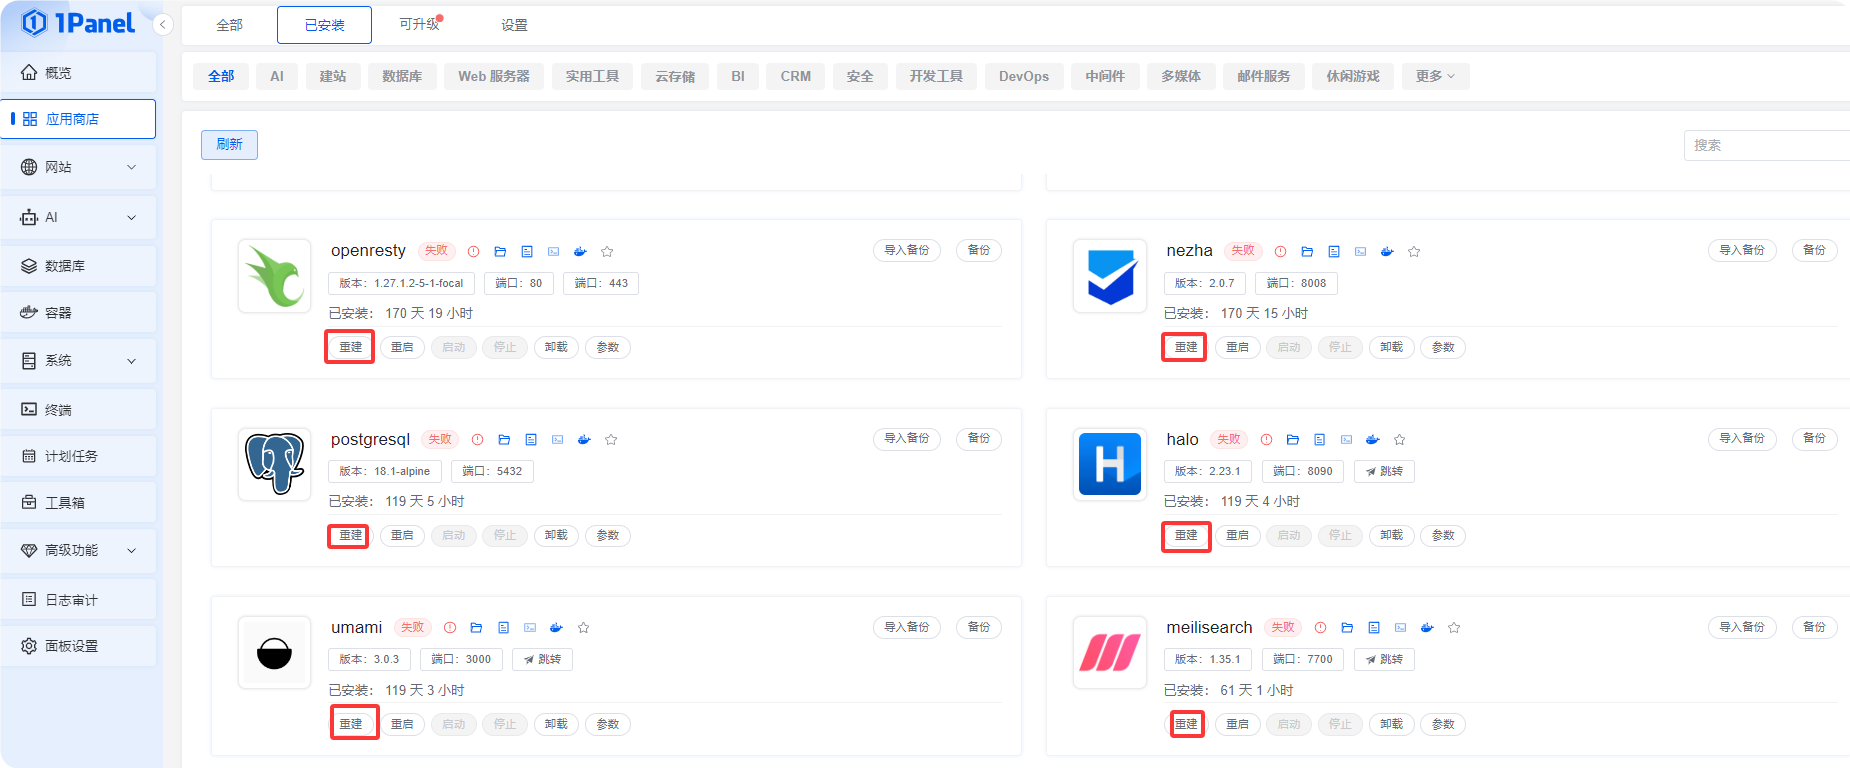Toggle the favorite star for meilisearch
Screen dimensions: 1850x768
point(1454,628)
